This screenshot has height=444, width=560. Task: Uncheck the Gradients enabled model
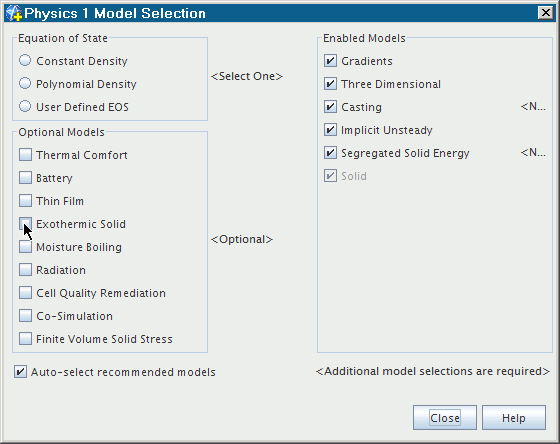point(330,61)
